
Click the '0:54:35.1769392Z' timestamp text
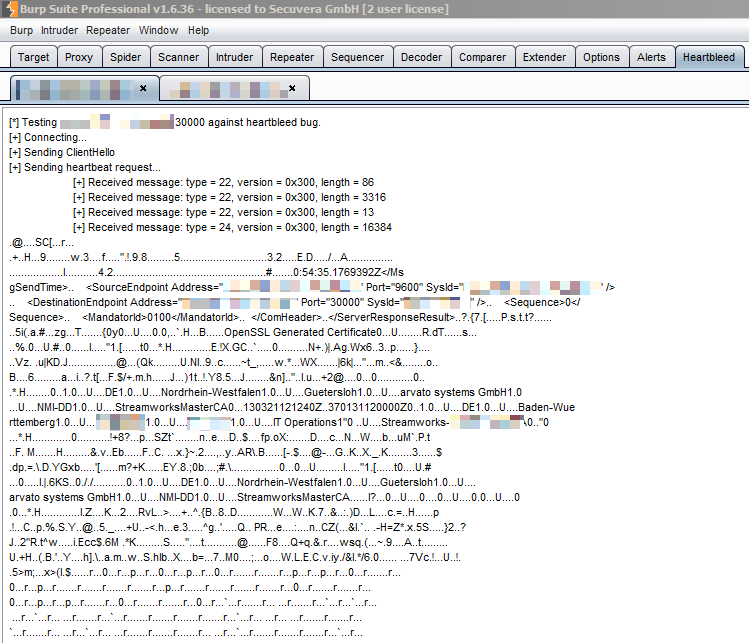[x=337, y=272]
